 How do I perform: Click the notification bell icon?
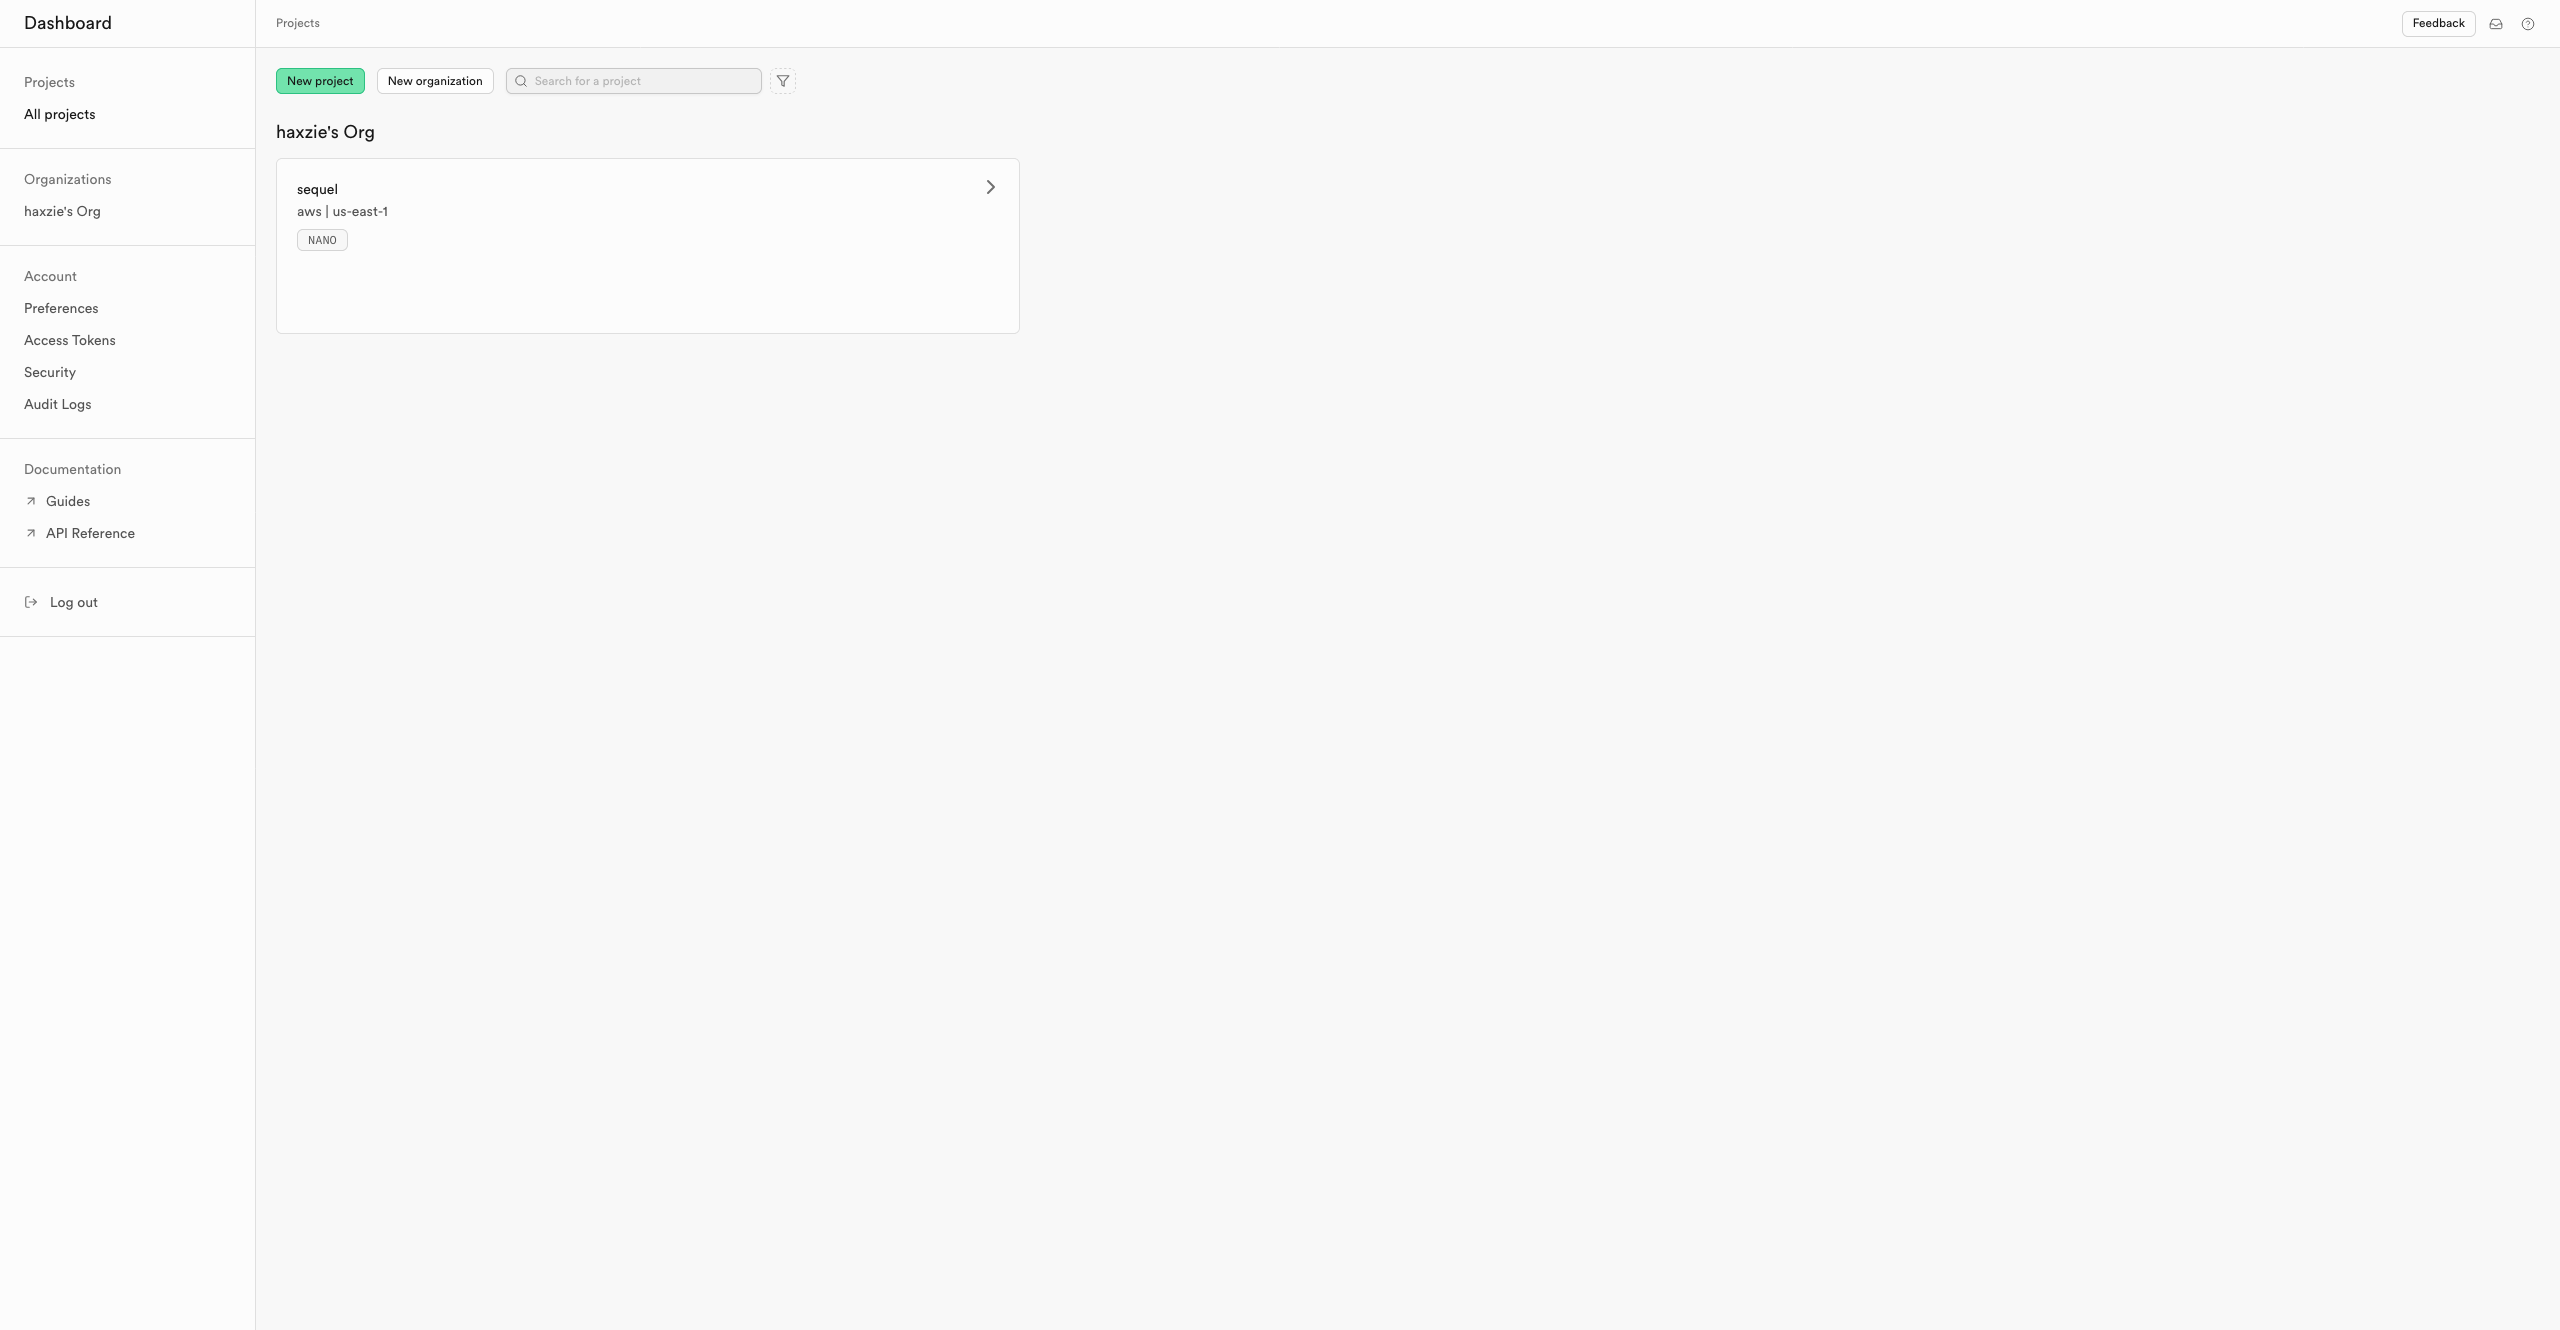[x=2496, y=24]
